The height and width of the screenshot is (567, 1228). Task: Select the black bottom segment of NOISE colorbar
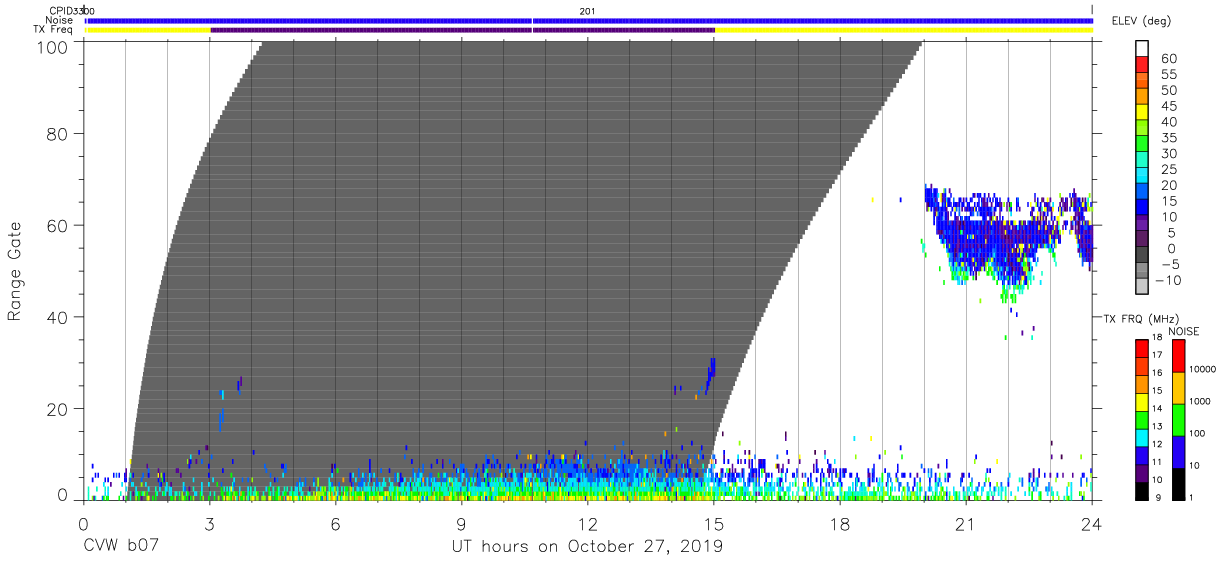(x=1177, y=484)
